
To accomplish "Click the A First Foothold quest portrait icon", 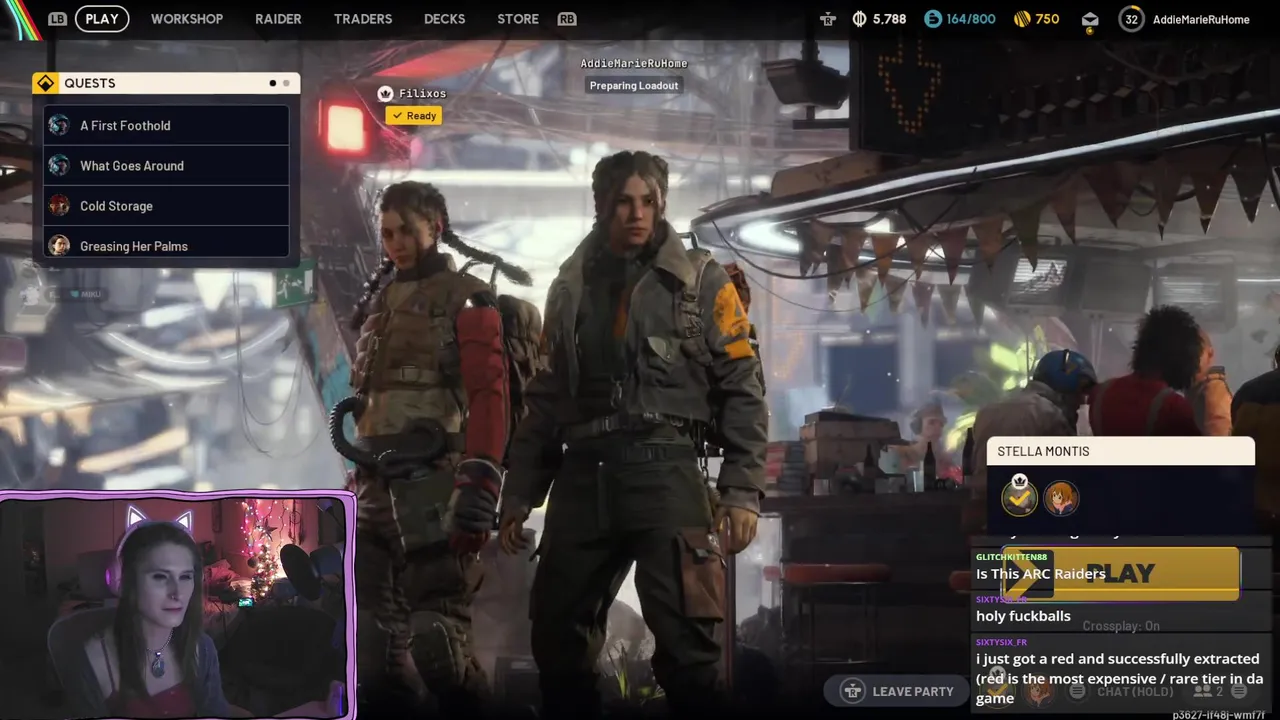I will click(59, 125).
